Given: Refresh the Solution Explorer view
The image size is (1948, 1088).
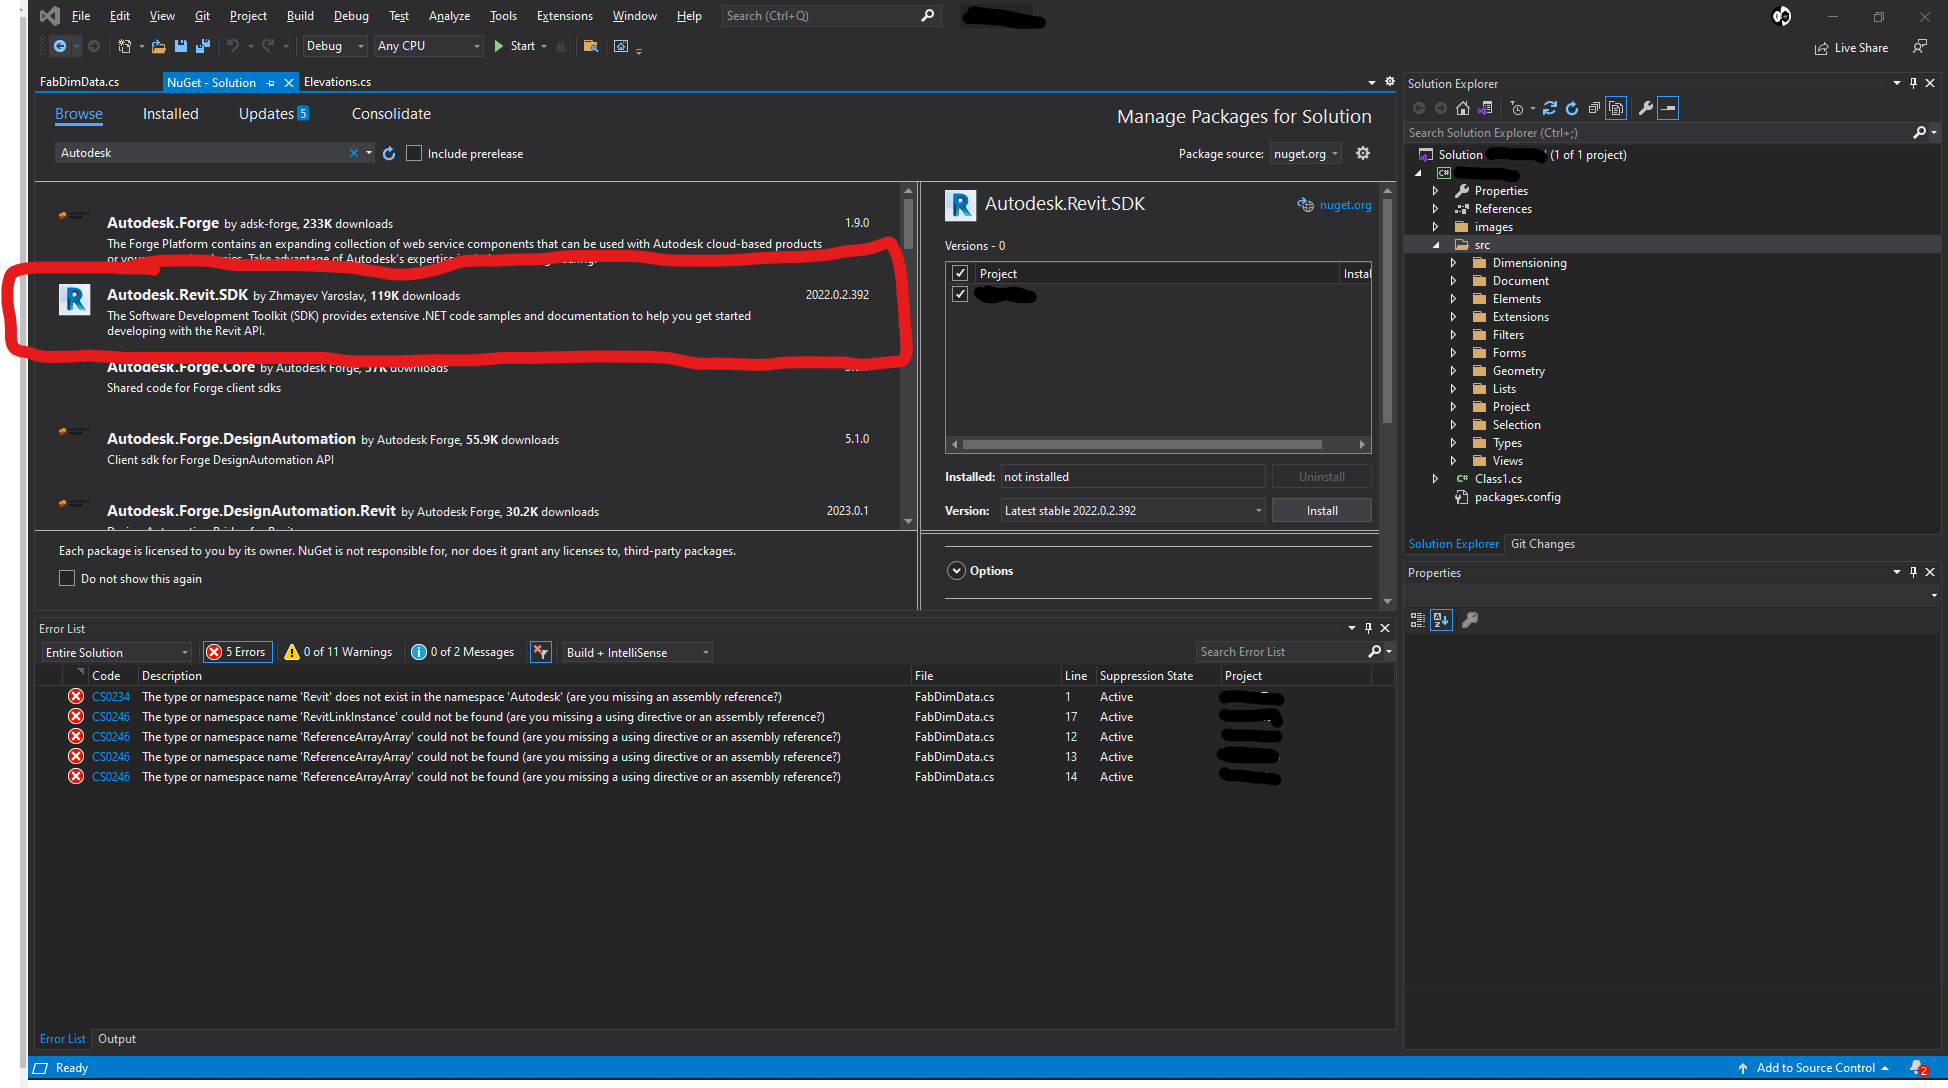Looking at the screenshot, I should point(1572,108).
